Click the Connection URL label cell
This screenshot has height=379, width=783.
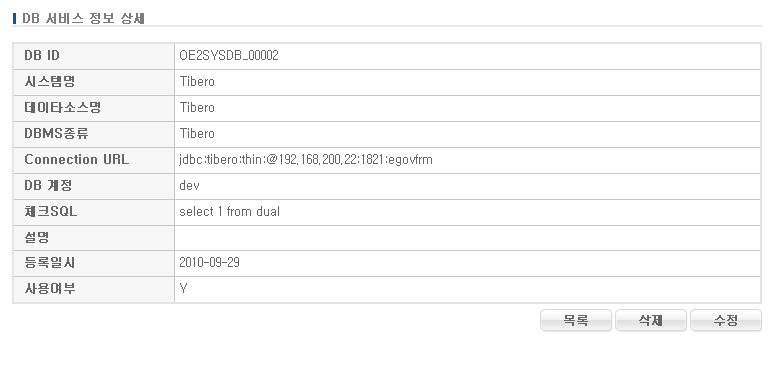[94, 160]
